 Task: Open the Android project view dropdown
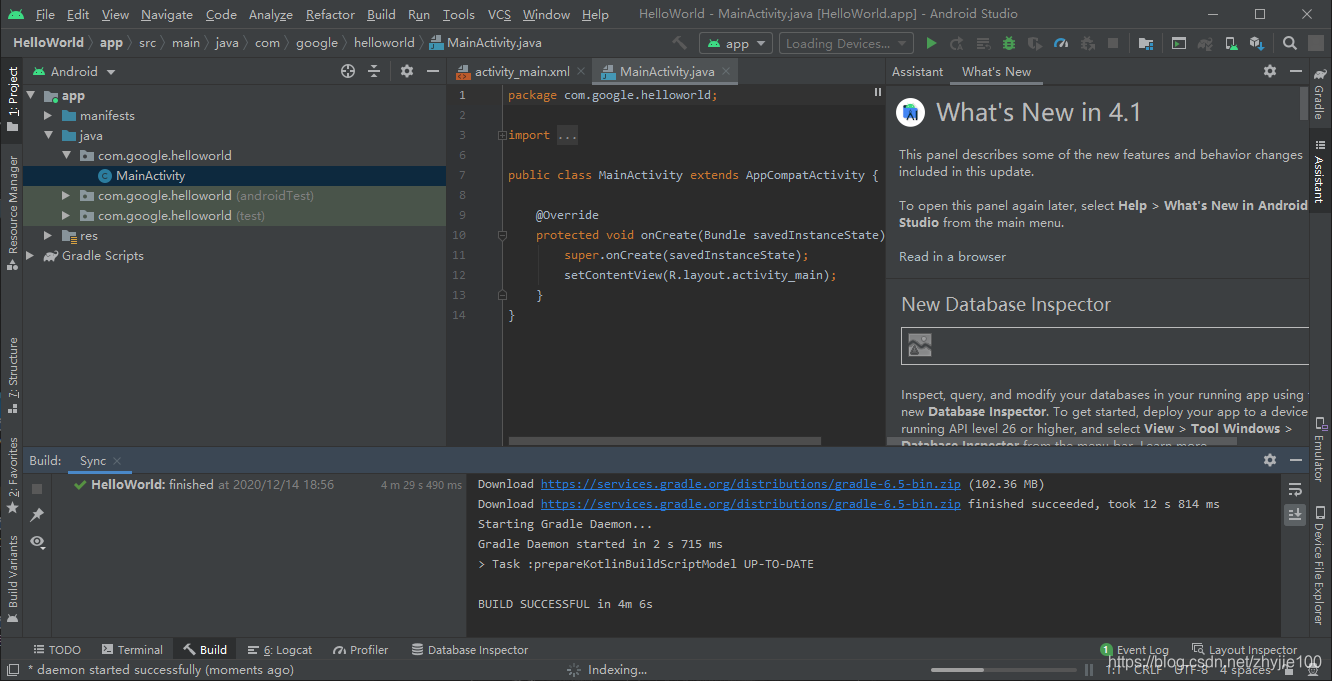pyautogui.click(x=74, y=71)
